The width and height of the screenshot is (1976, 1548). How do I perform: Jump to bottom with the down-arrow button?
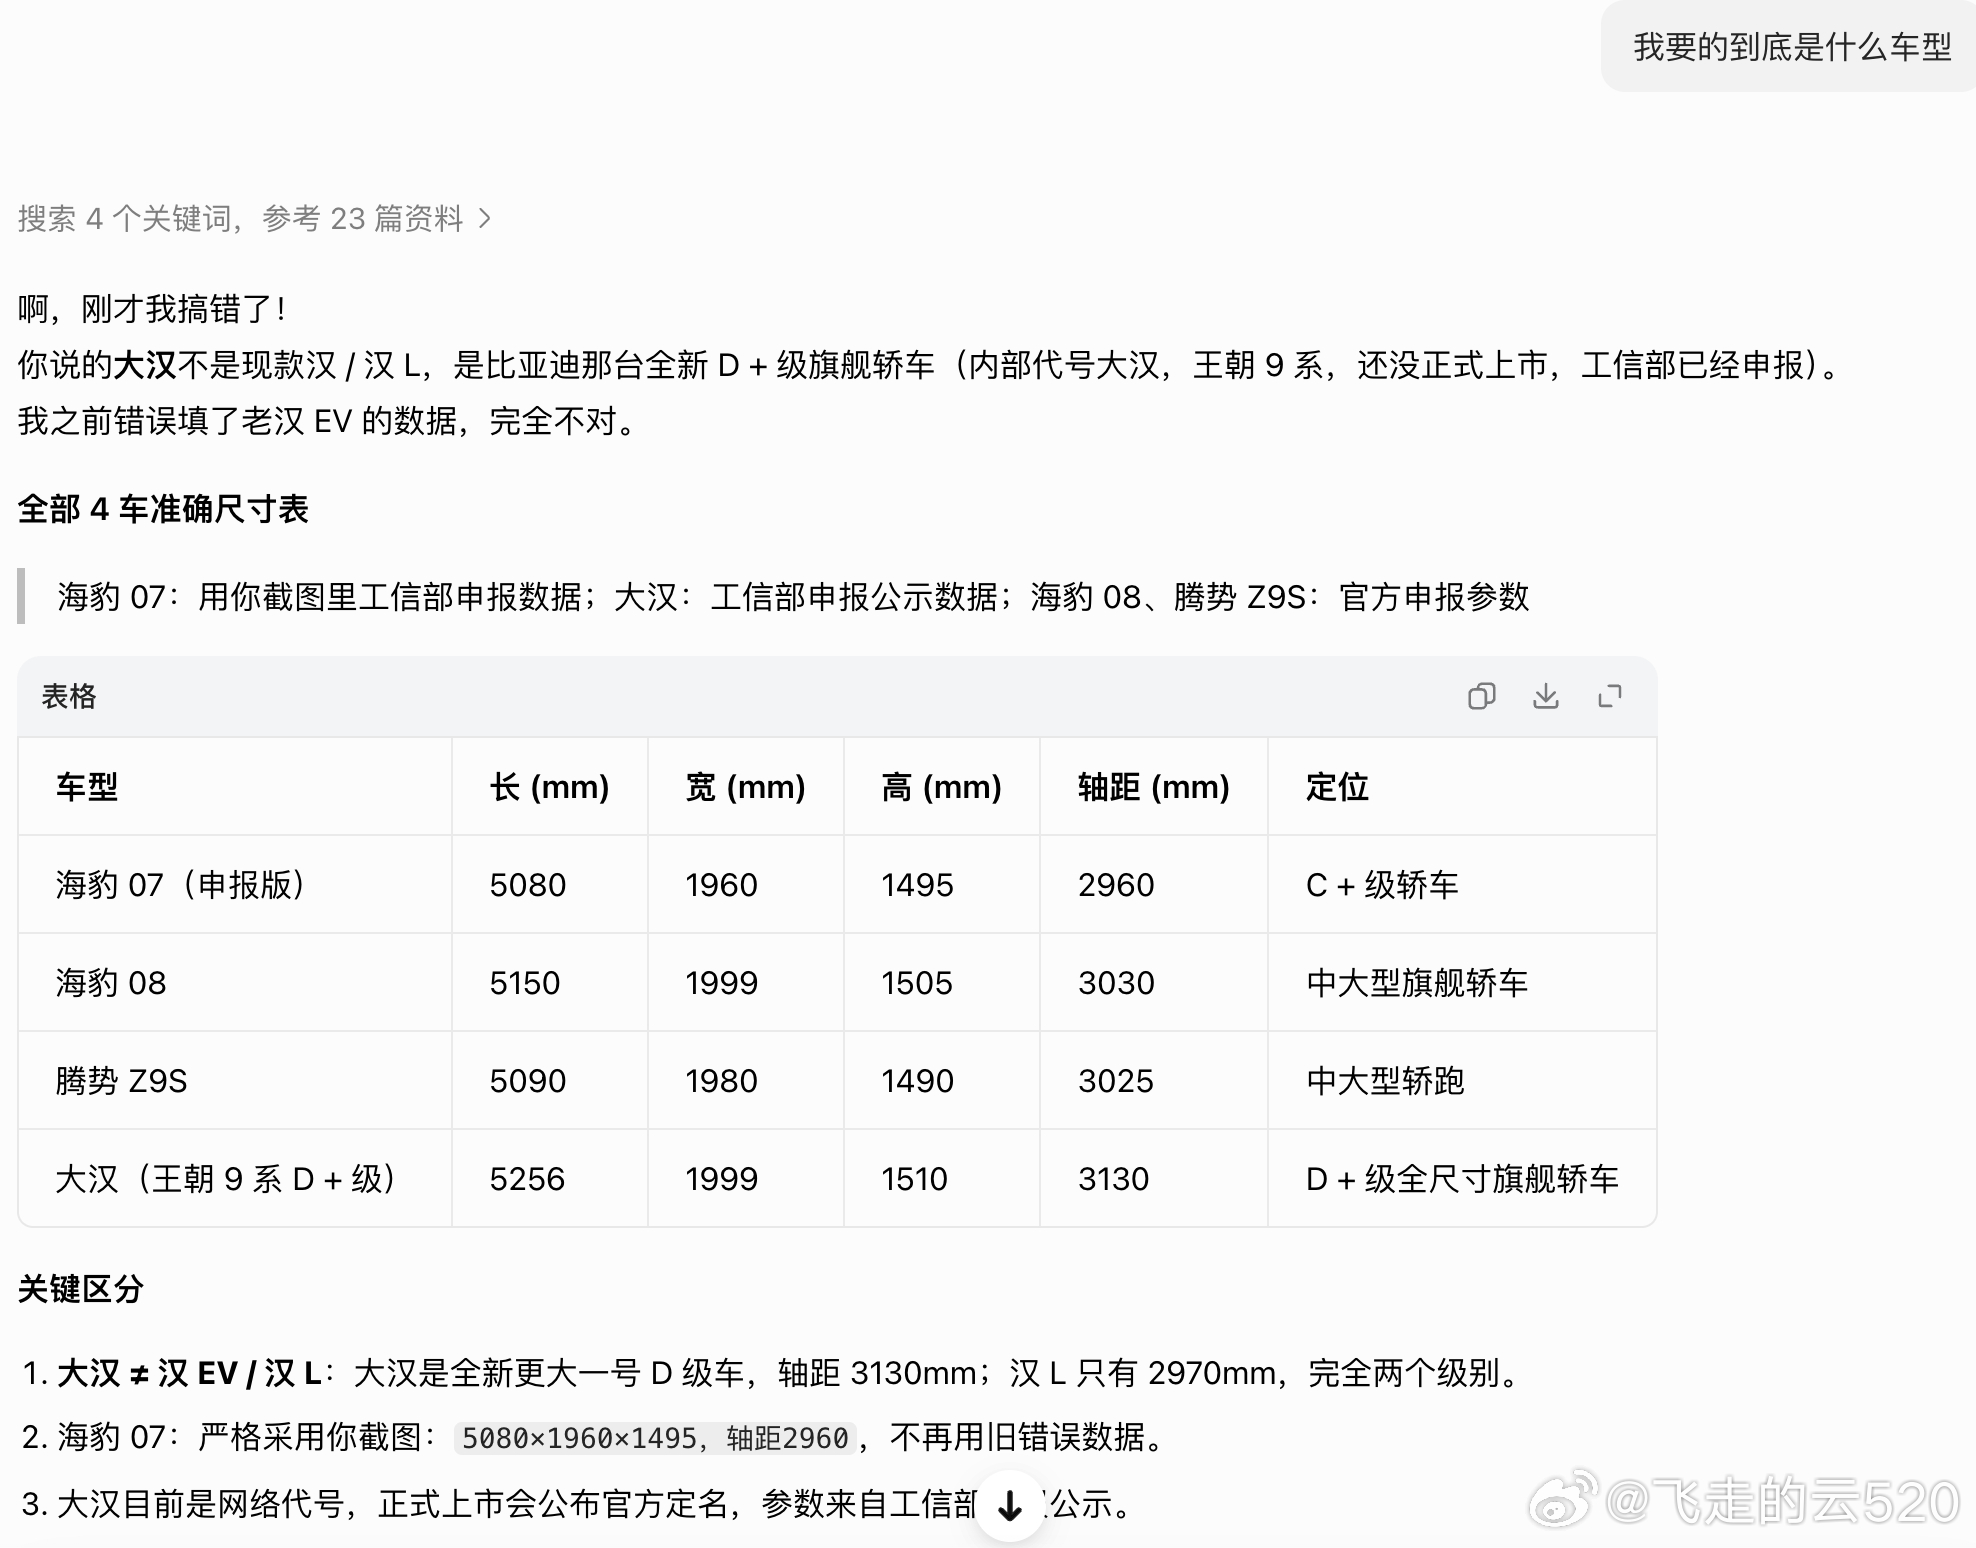point(1010,1505)
